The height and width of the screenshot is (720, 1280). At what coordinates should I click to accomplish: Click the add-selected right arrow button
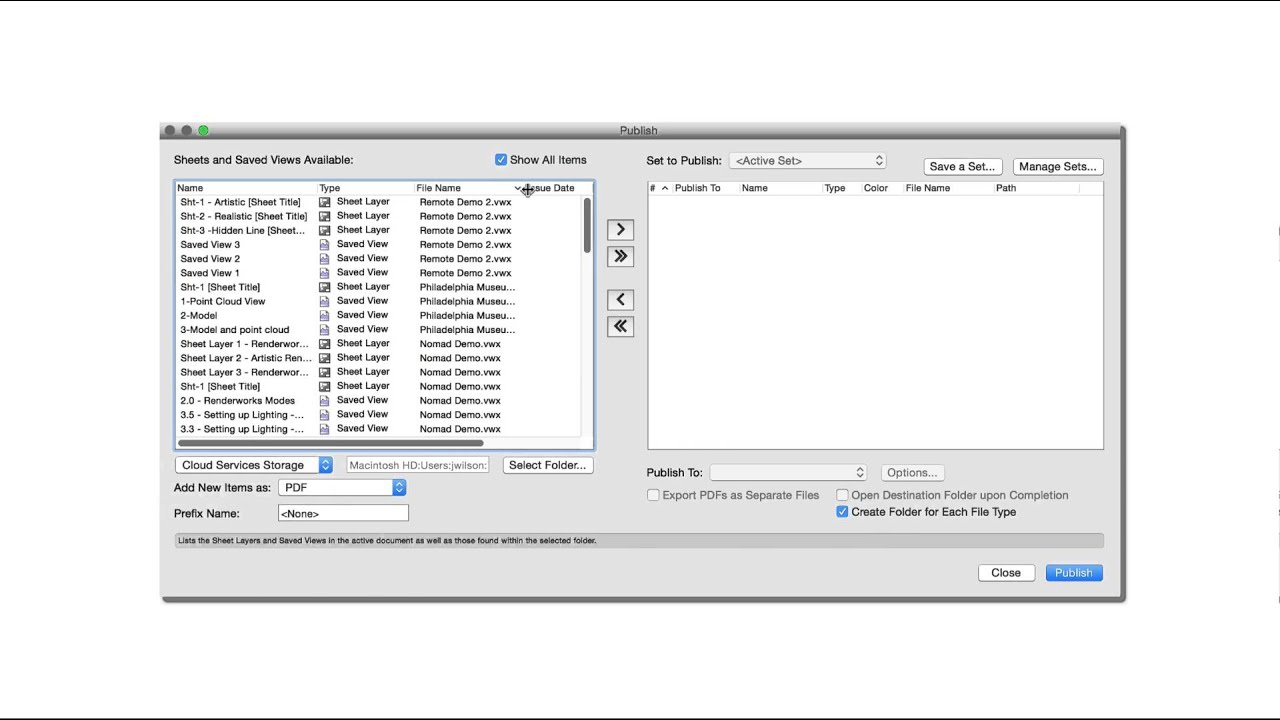pyautogui.click(x=620, y=229)
